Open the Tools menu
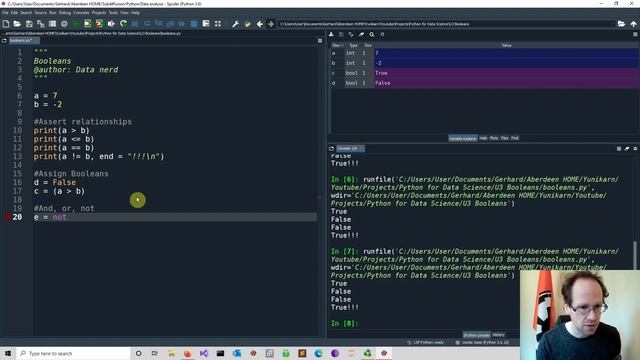 pos(113,13)
